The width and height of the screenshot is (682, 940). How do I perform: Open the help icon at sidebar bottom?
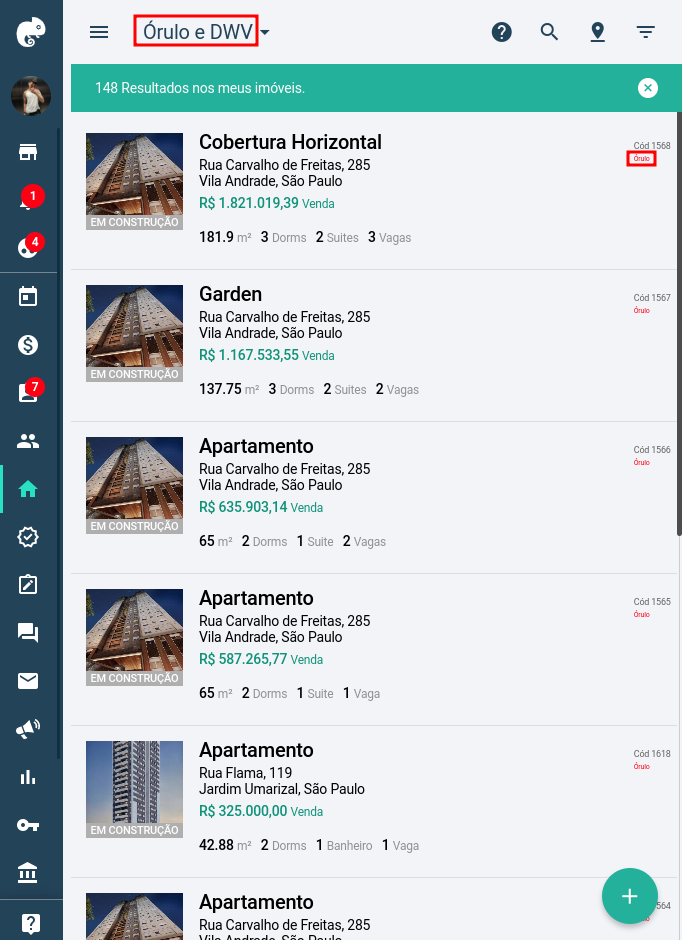(31, 924)
